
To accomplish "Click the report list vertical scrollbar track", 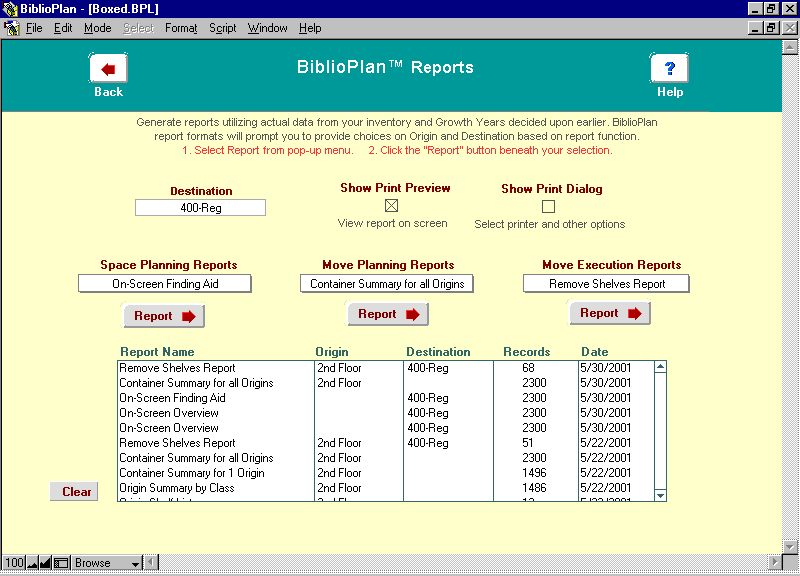I will click(660, 431).
